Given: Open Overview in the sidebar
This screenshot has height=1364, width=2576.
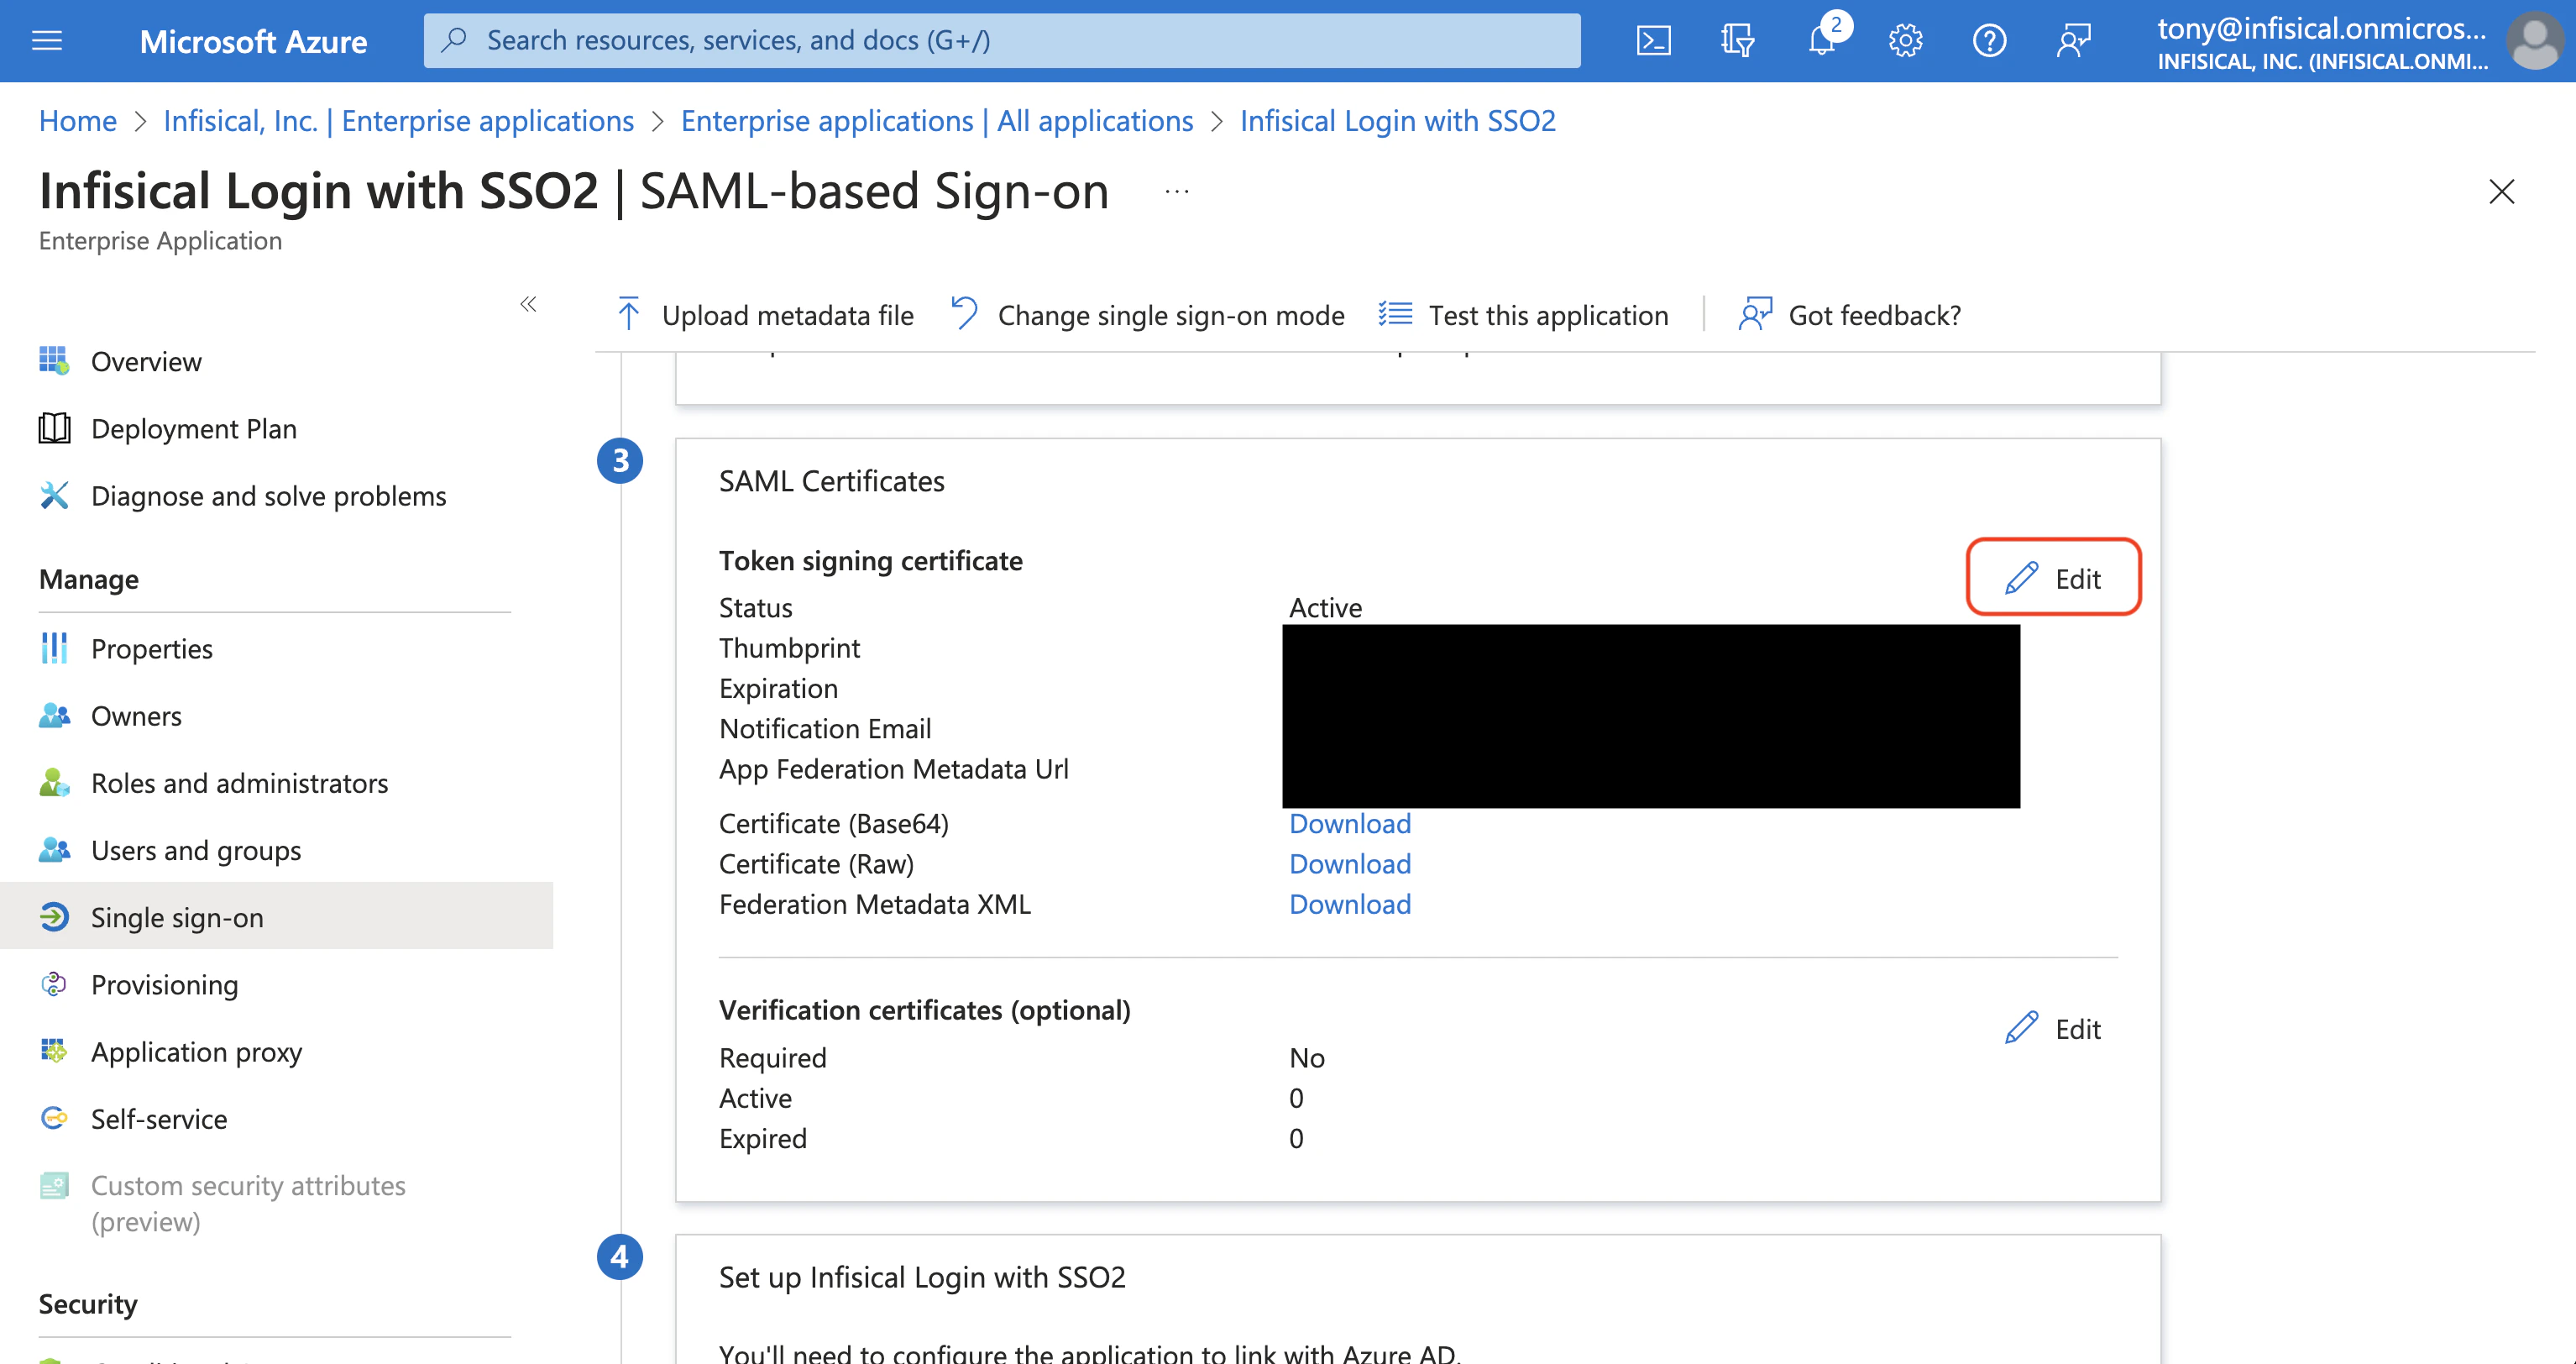Looking at the screenshot, I should pos(146,361).
